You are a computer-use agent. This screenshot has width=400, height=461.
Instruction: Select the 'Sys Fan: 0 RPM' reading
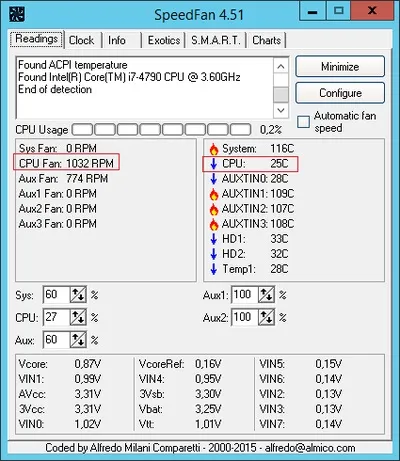point(58,148)
